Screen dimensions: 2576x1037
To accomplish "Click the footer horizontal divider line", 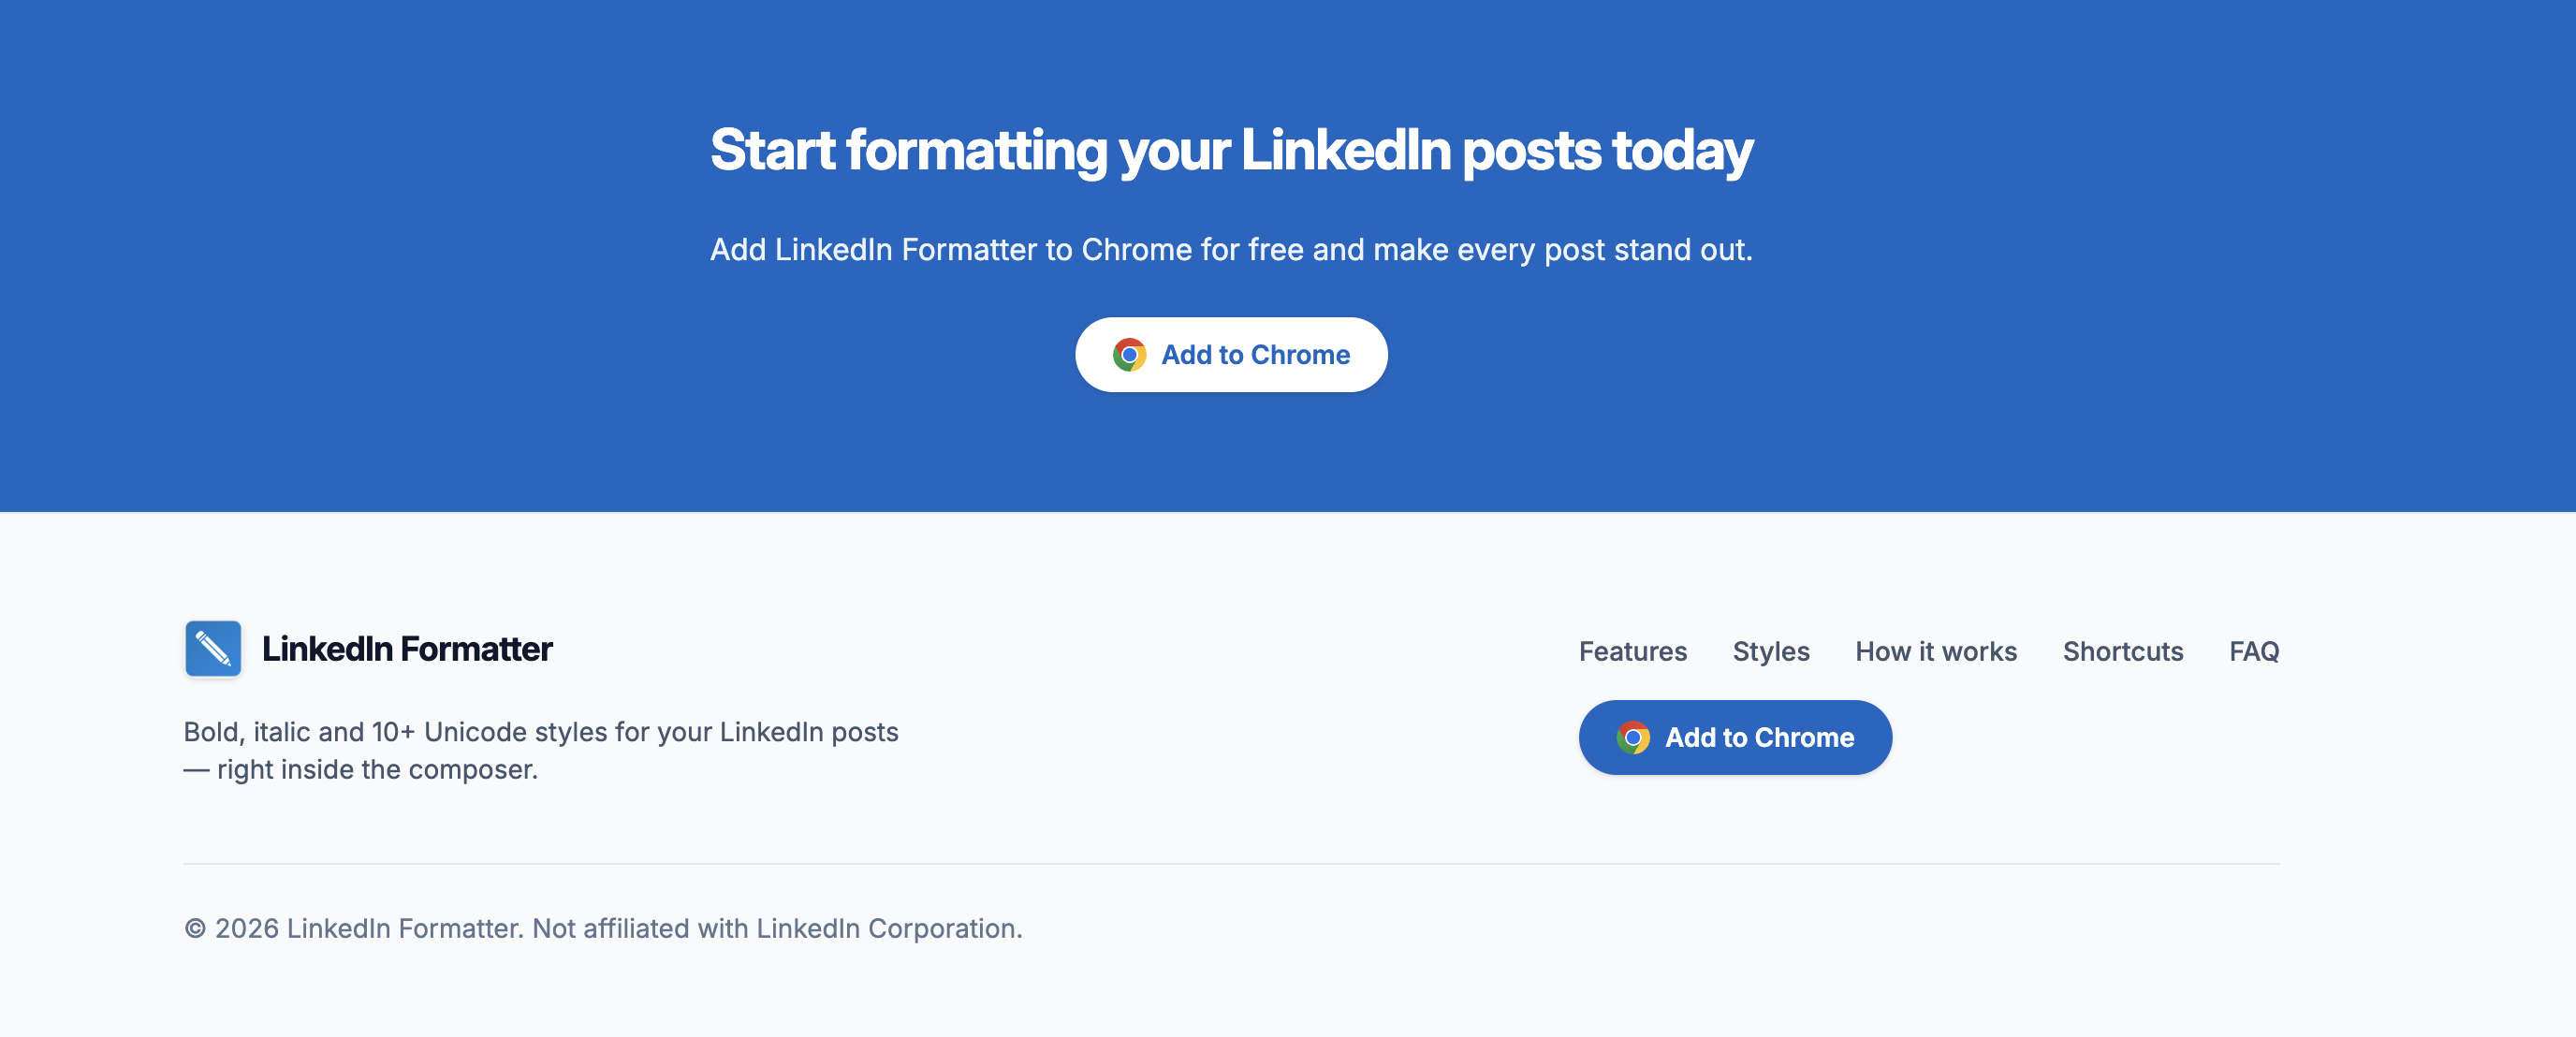I will [x=1231, y=863].
